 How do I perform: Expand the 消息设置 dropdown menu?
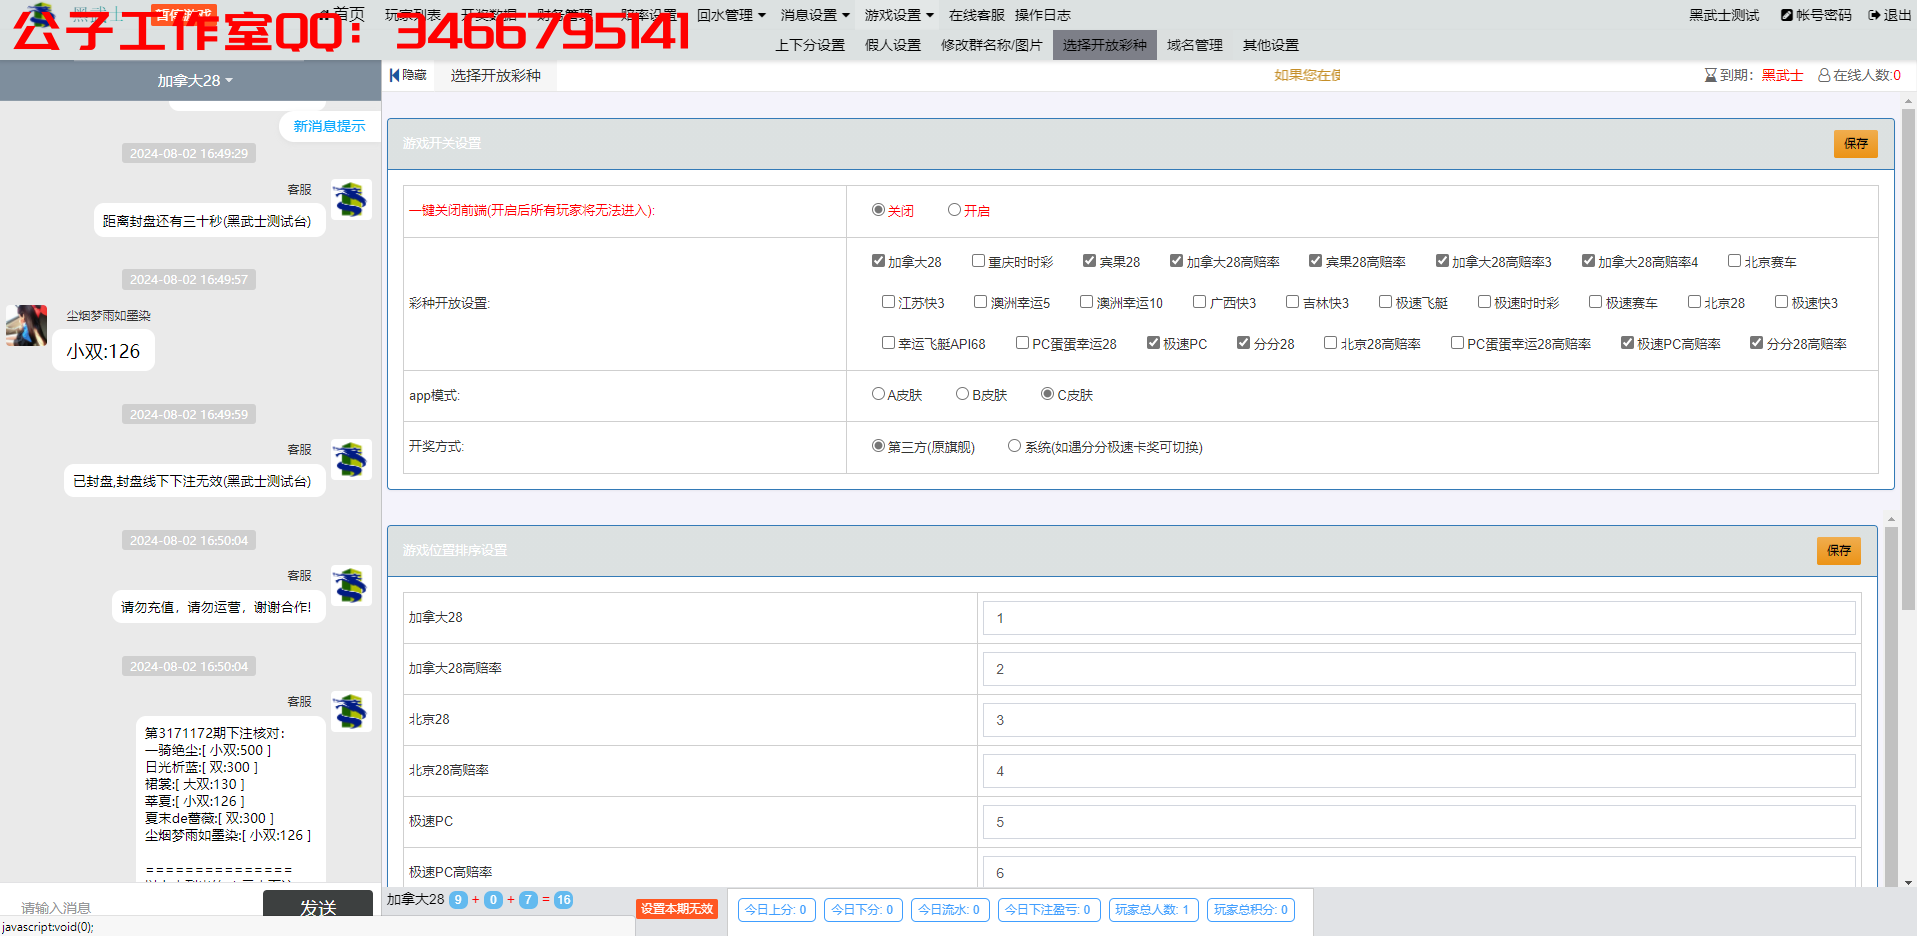815,15
